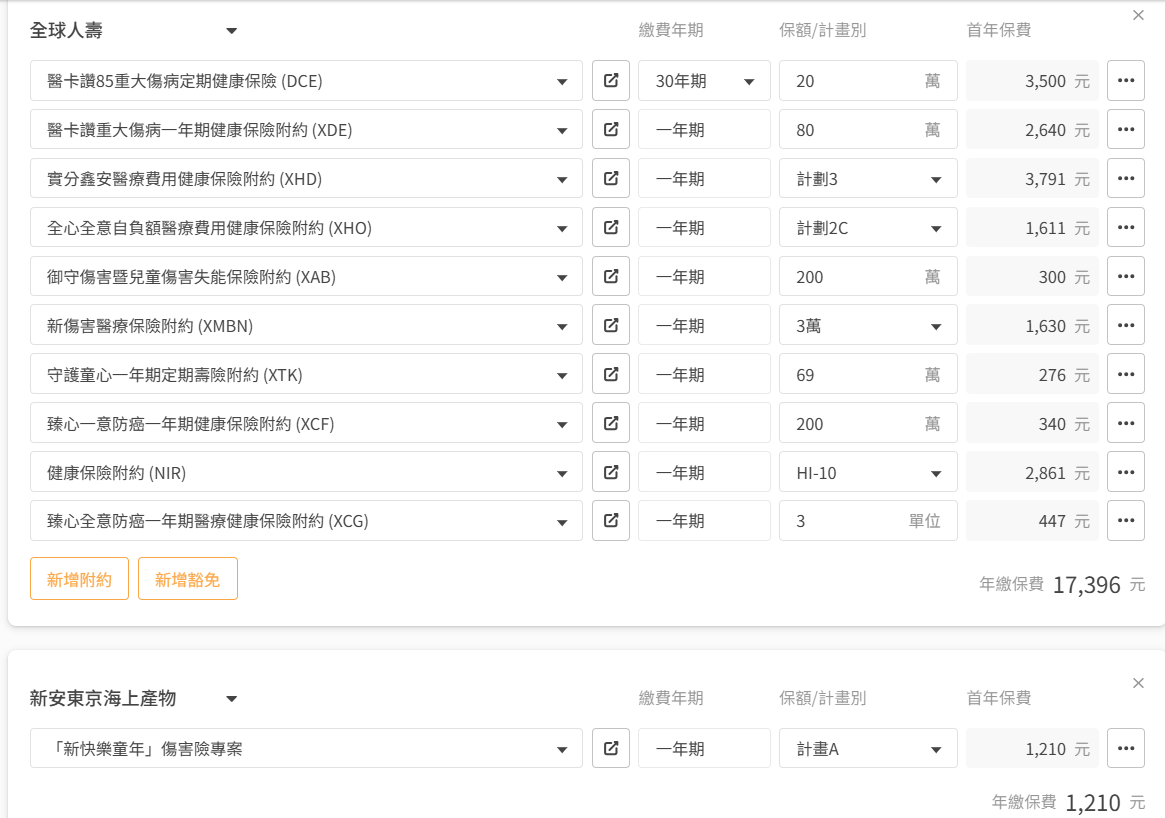Open more options for XDE row

point(1126,129)
